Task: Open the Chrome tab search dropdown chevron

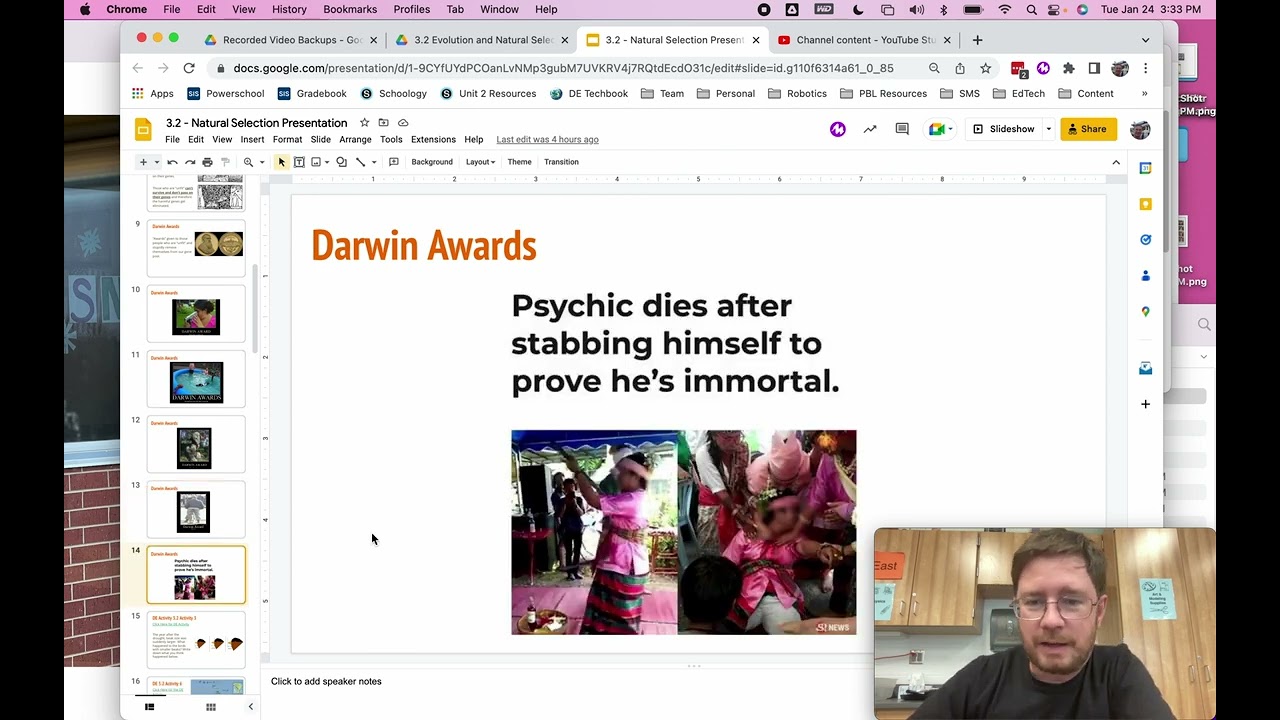Action: [x=1145, y=40]
